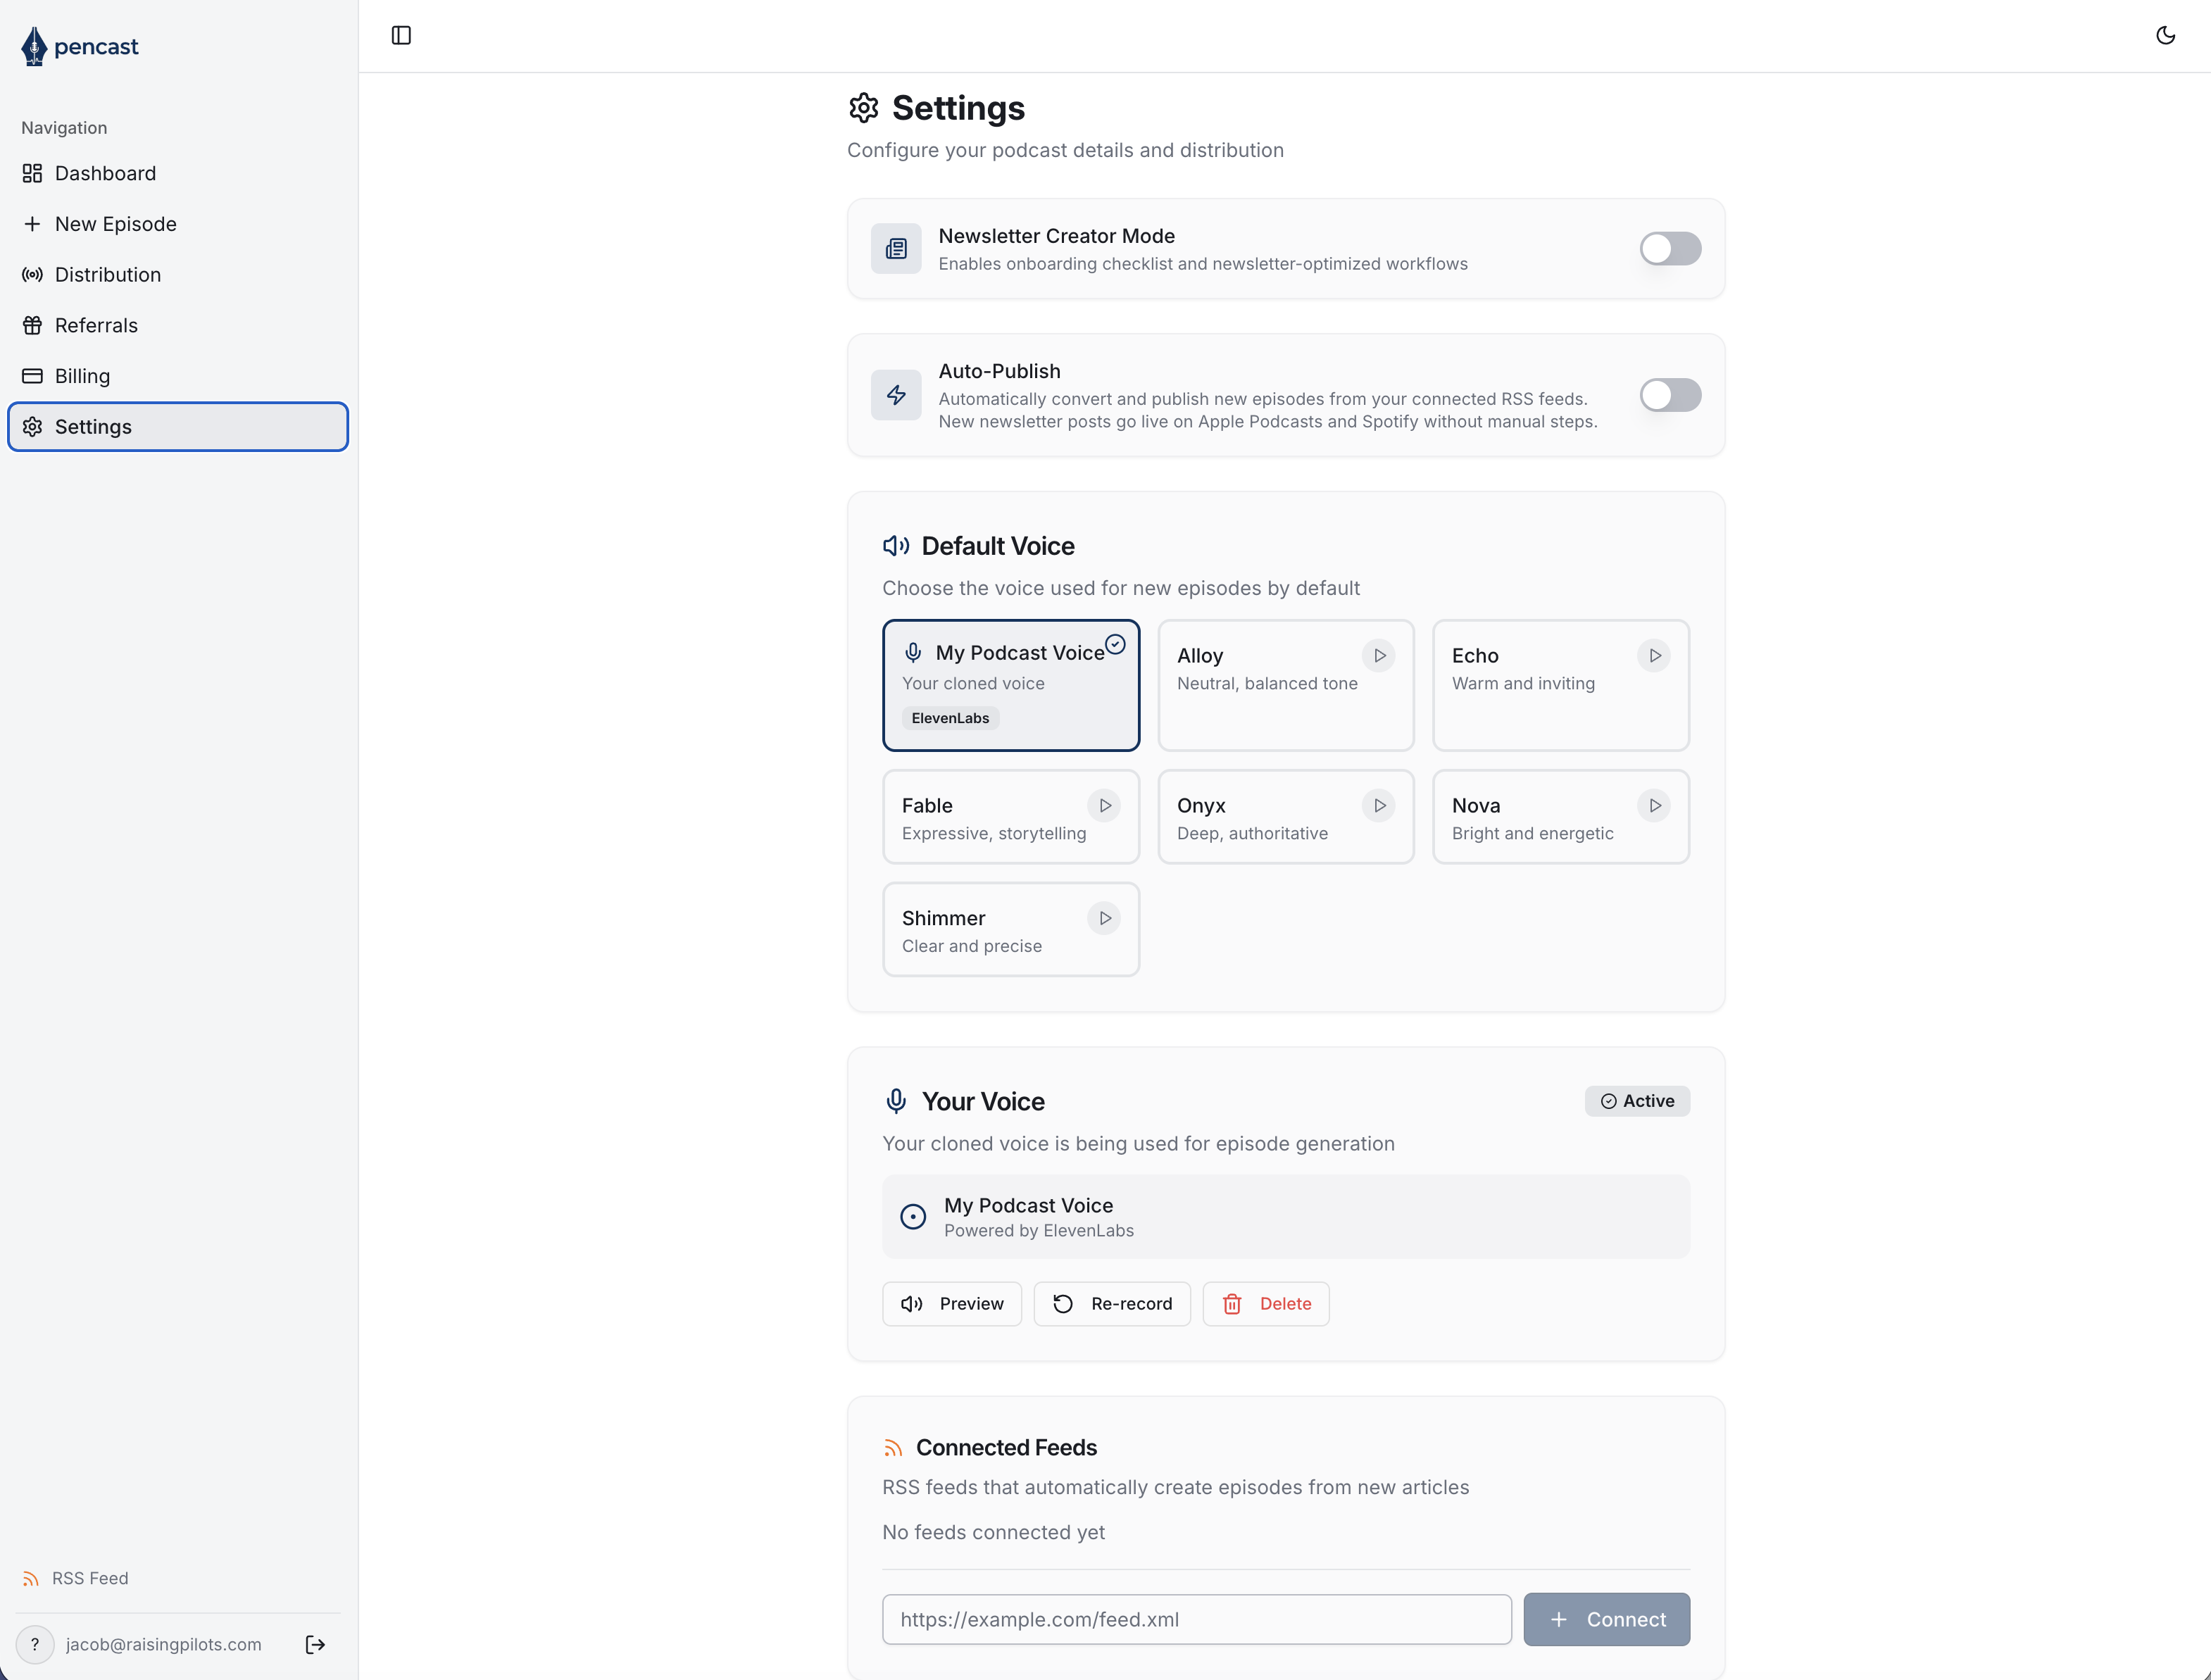Click the Newsletter Creator Mode newspaper icon
Image resolution: width=2211 pixels, height=1680 pixels.
tap(896, 248)
